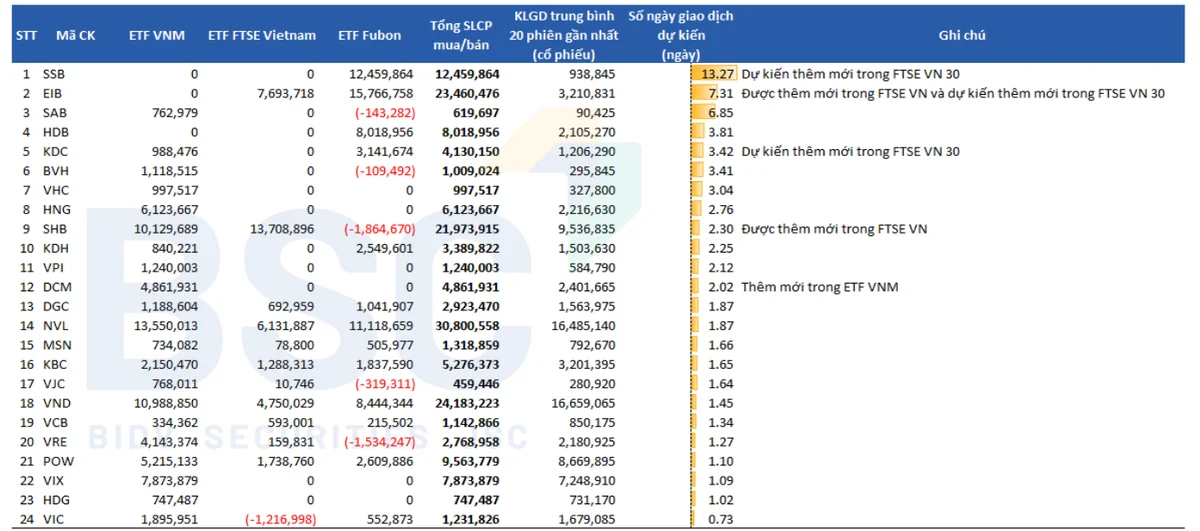The width and height of the screenshot is (1200, 531).
Task: Click negative value '(-319,311)' for VJC
Action: 384,384
